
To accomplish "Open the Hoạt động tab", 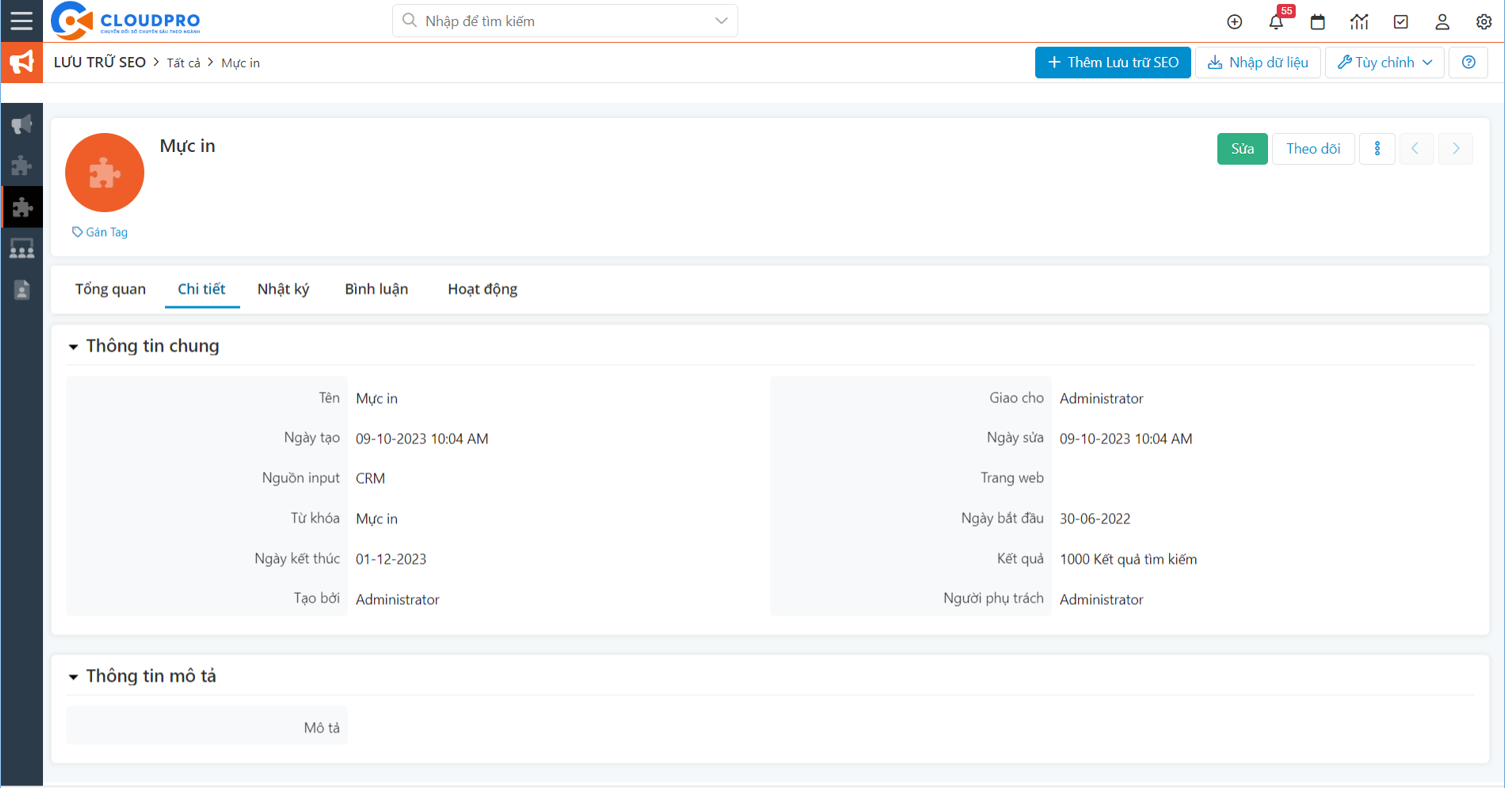I will 482,289.
